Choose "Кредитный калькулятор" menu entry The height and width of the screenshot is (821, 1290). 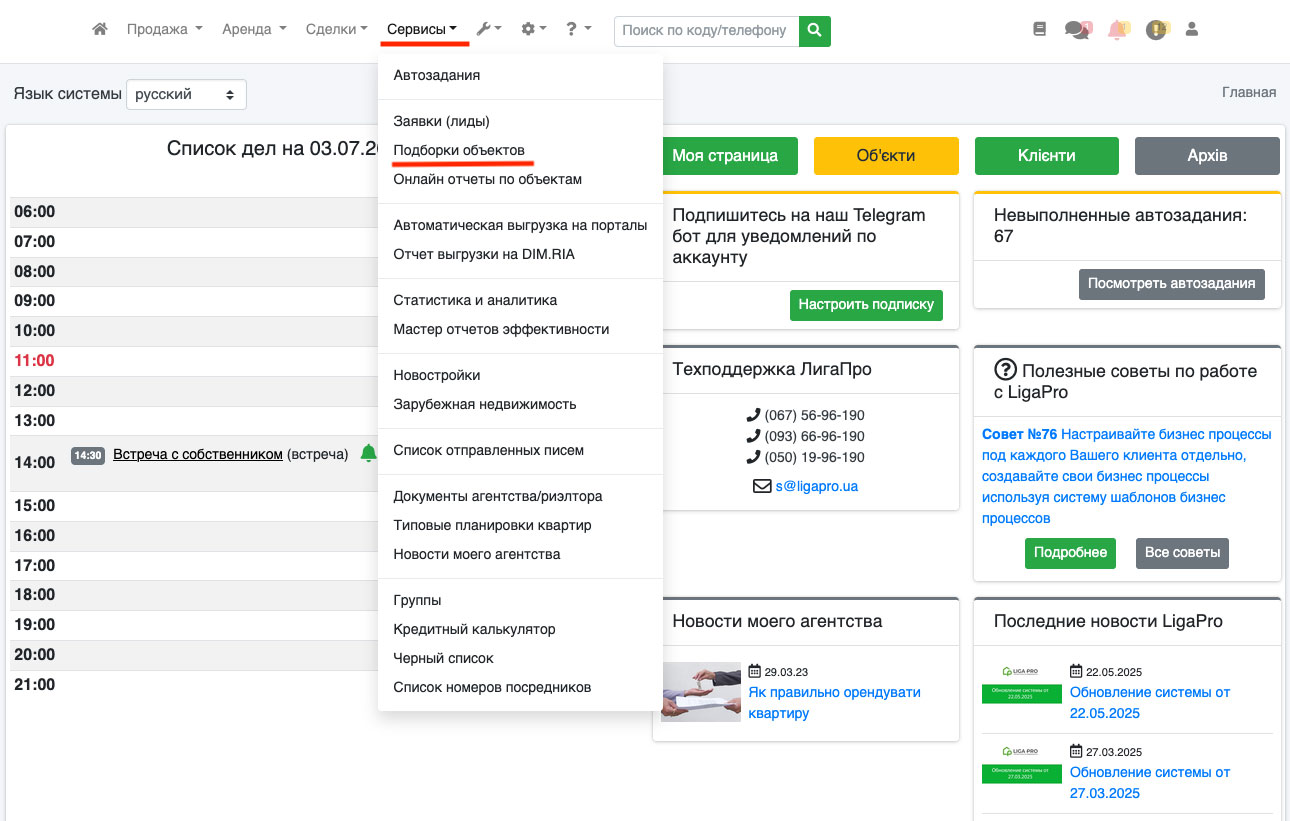[x=474, y=629]
